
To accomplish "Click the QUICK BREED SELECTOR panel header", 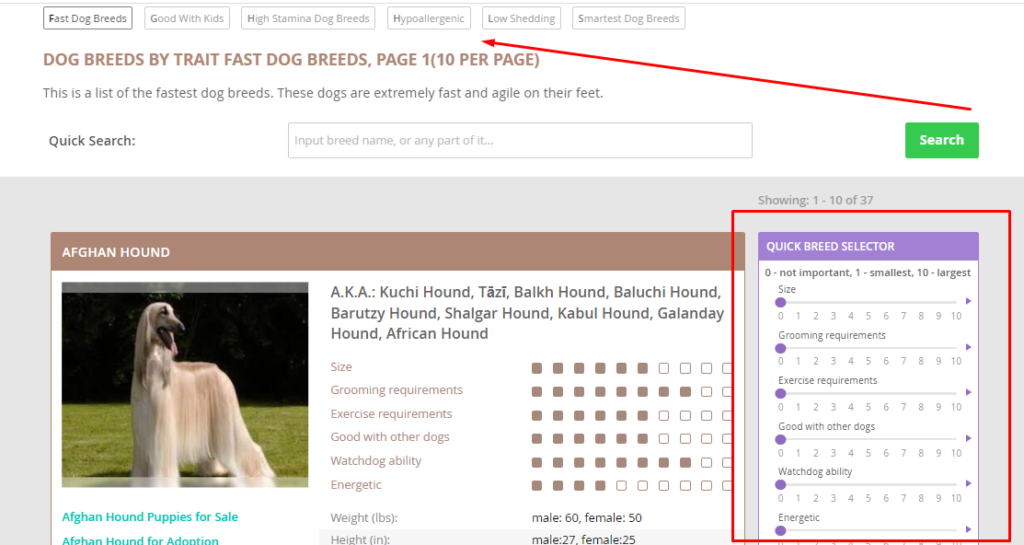I will pos(868,246).
